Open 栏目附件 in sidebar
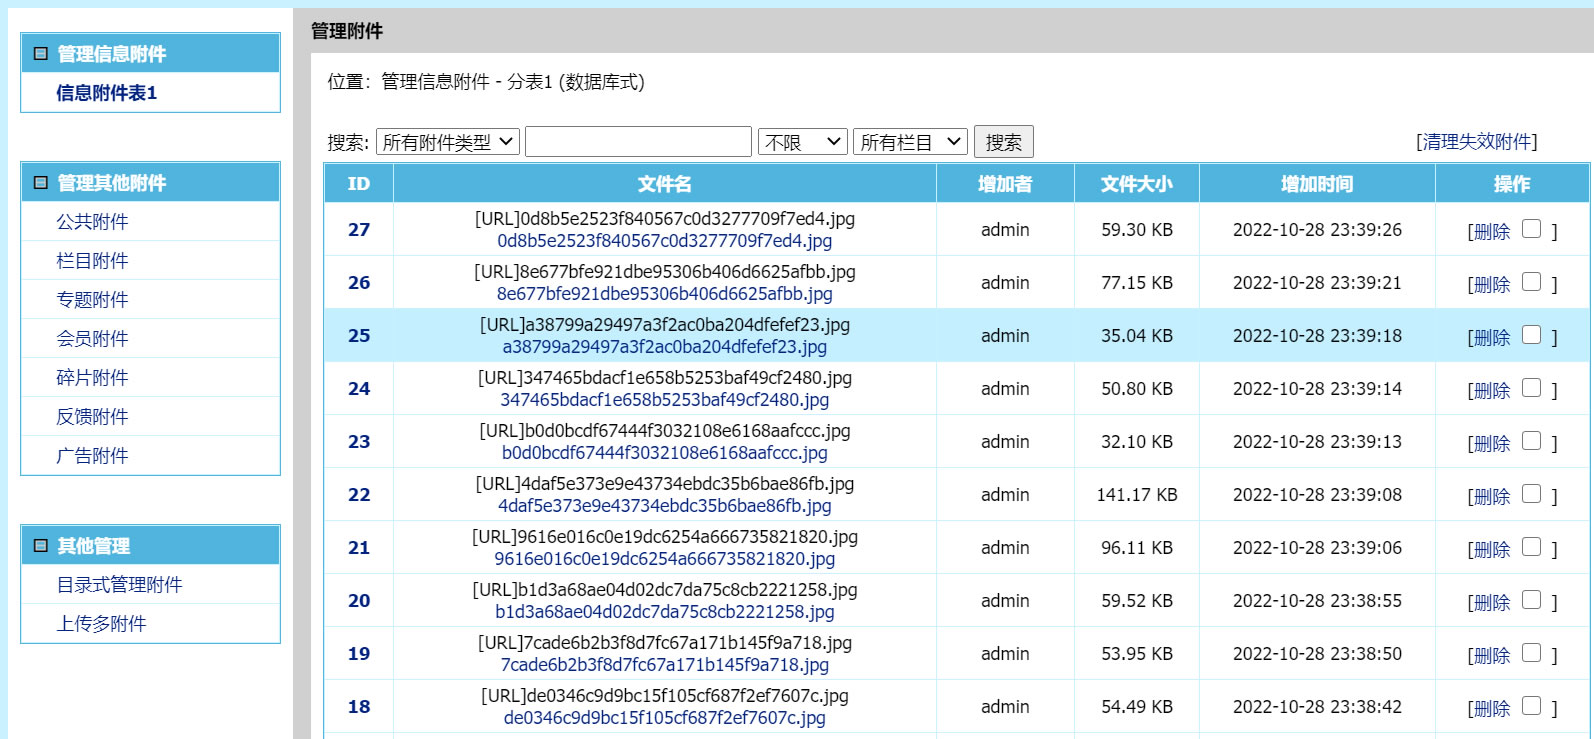 (x=92, y=261)
